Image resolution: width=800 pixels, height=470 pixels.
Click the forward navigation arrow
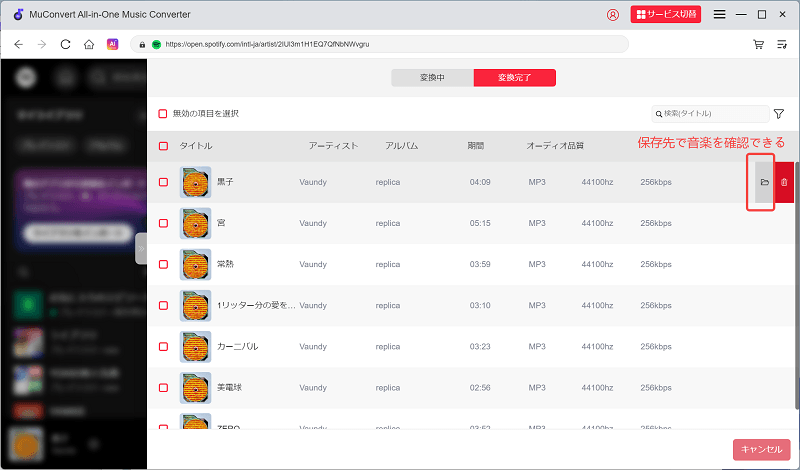[42, 44]
